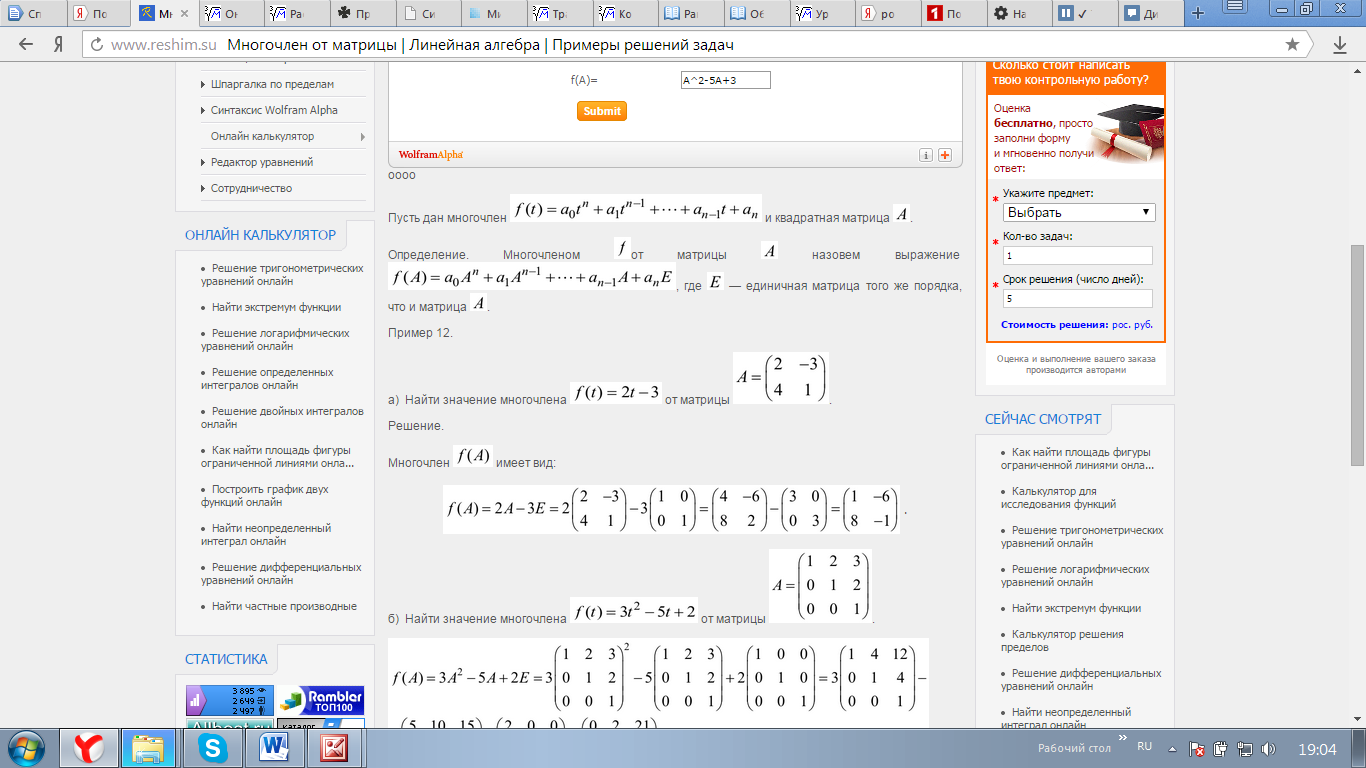Click the taskbar clock showing 19:04
Viewport: 1366px width, 768px height.
tap(1317, 749)
